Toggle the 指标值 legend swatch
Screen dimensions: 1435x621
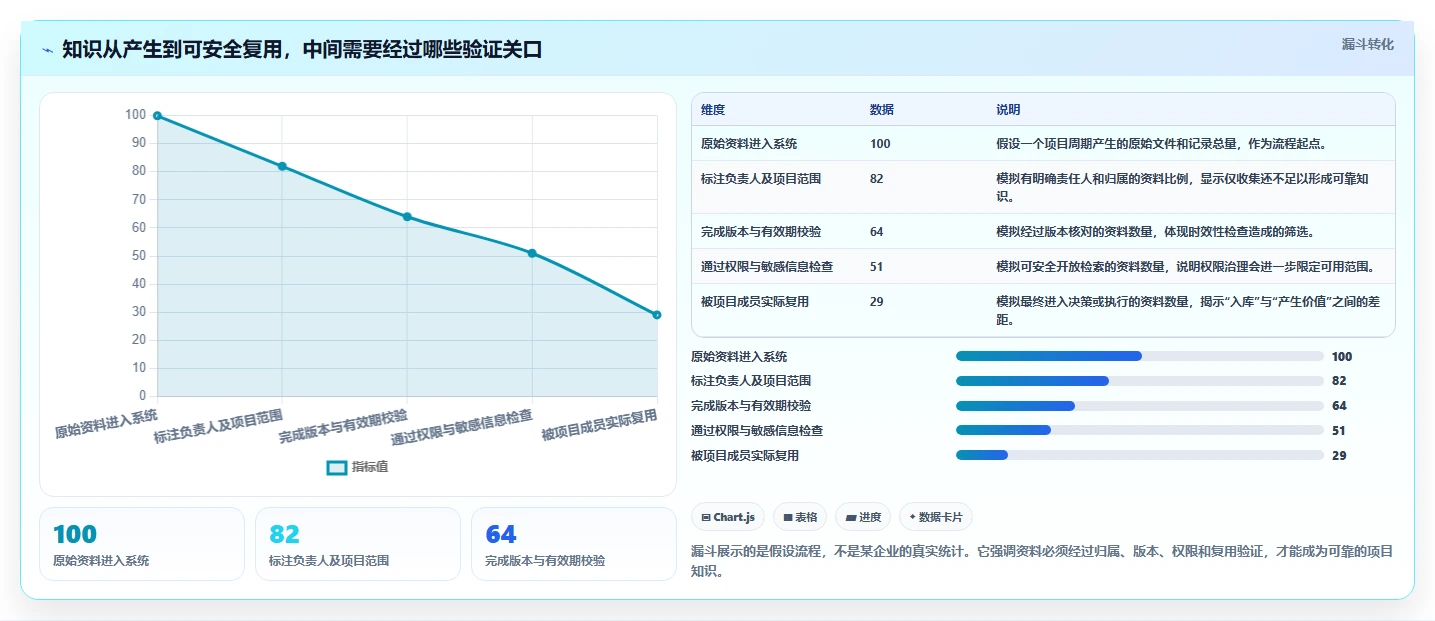[337, 467]
